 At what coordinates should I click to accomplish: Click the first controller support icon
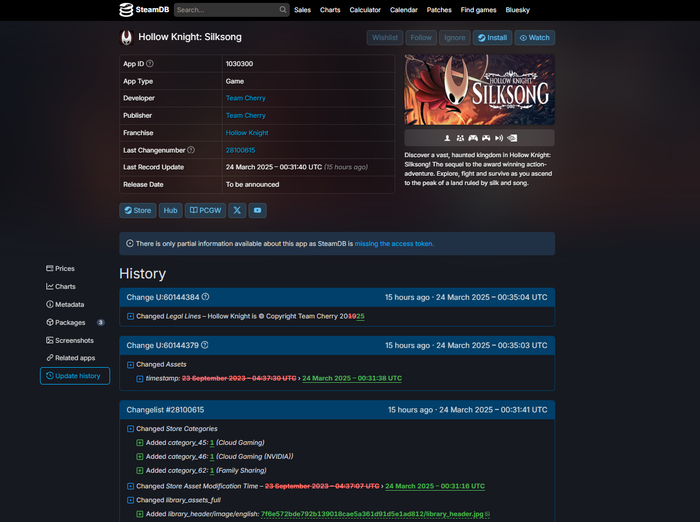tap(473, 138)
